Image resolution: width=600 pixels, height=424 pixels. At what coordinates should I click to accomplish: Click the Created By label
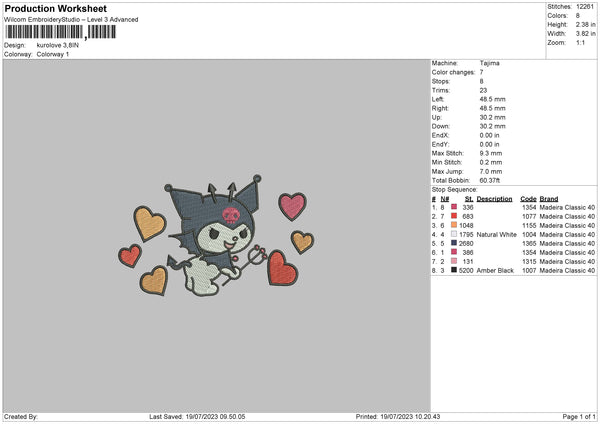click(21, 416)
